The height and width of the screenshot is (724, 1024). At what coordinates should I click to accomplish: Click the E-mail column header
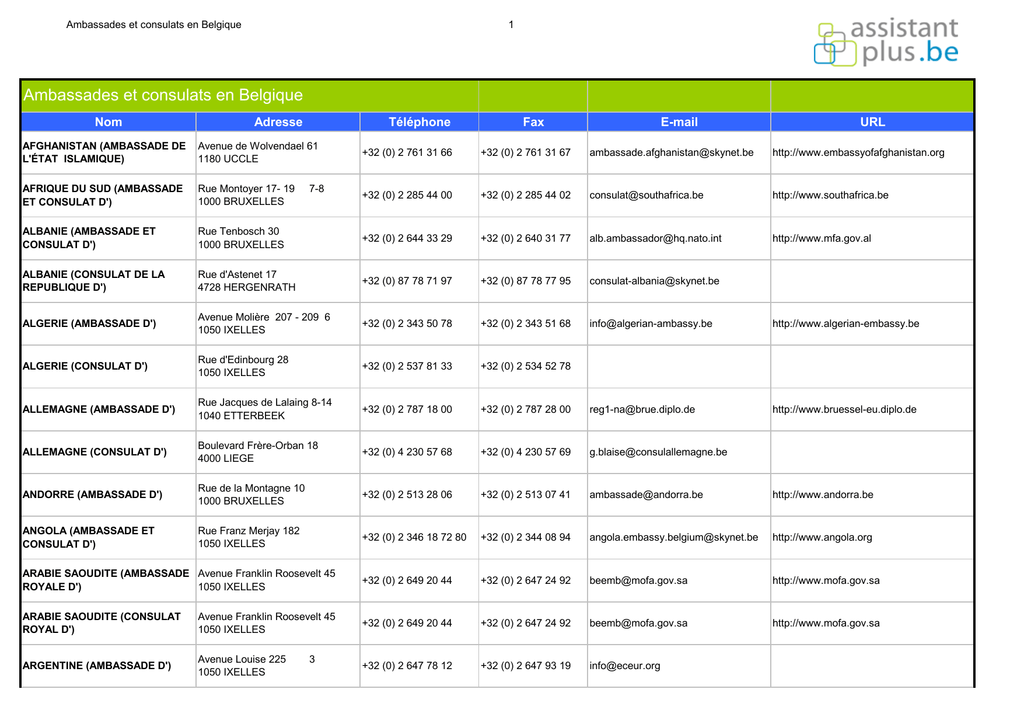(x=679, y=121)
